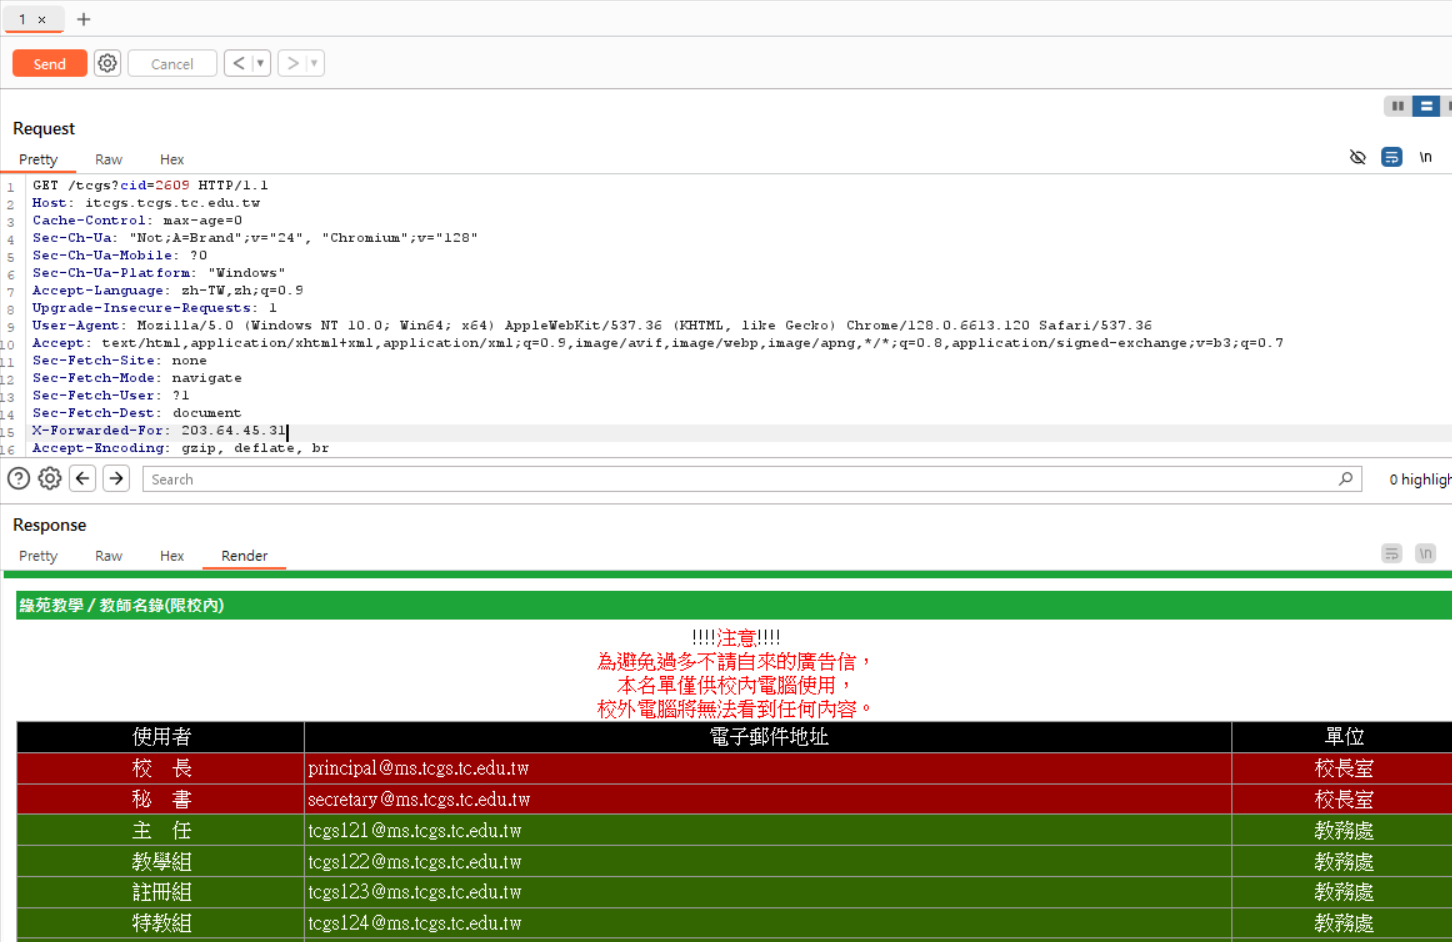Open the request settings gear beside Send
This screenshot has width=1452, height=942.
point(107,64)
